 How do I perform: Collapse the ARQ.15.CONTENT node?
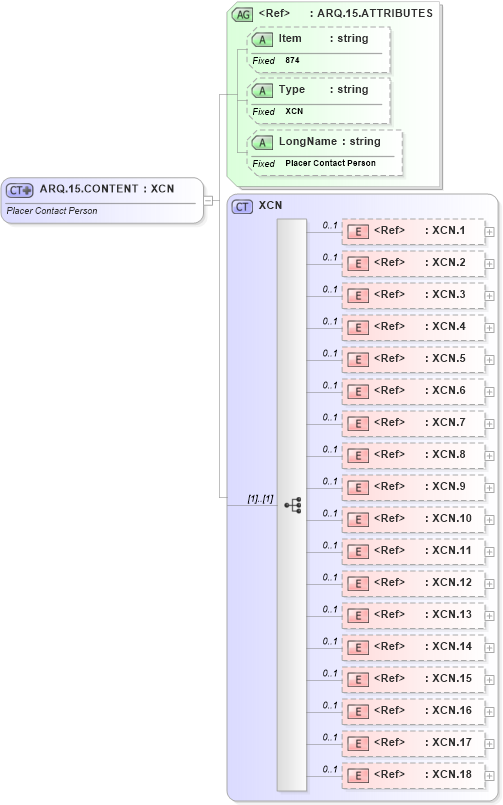pyautogui.click(x=208, y=201)
